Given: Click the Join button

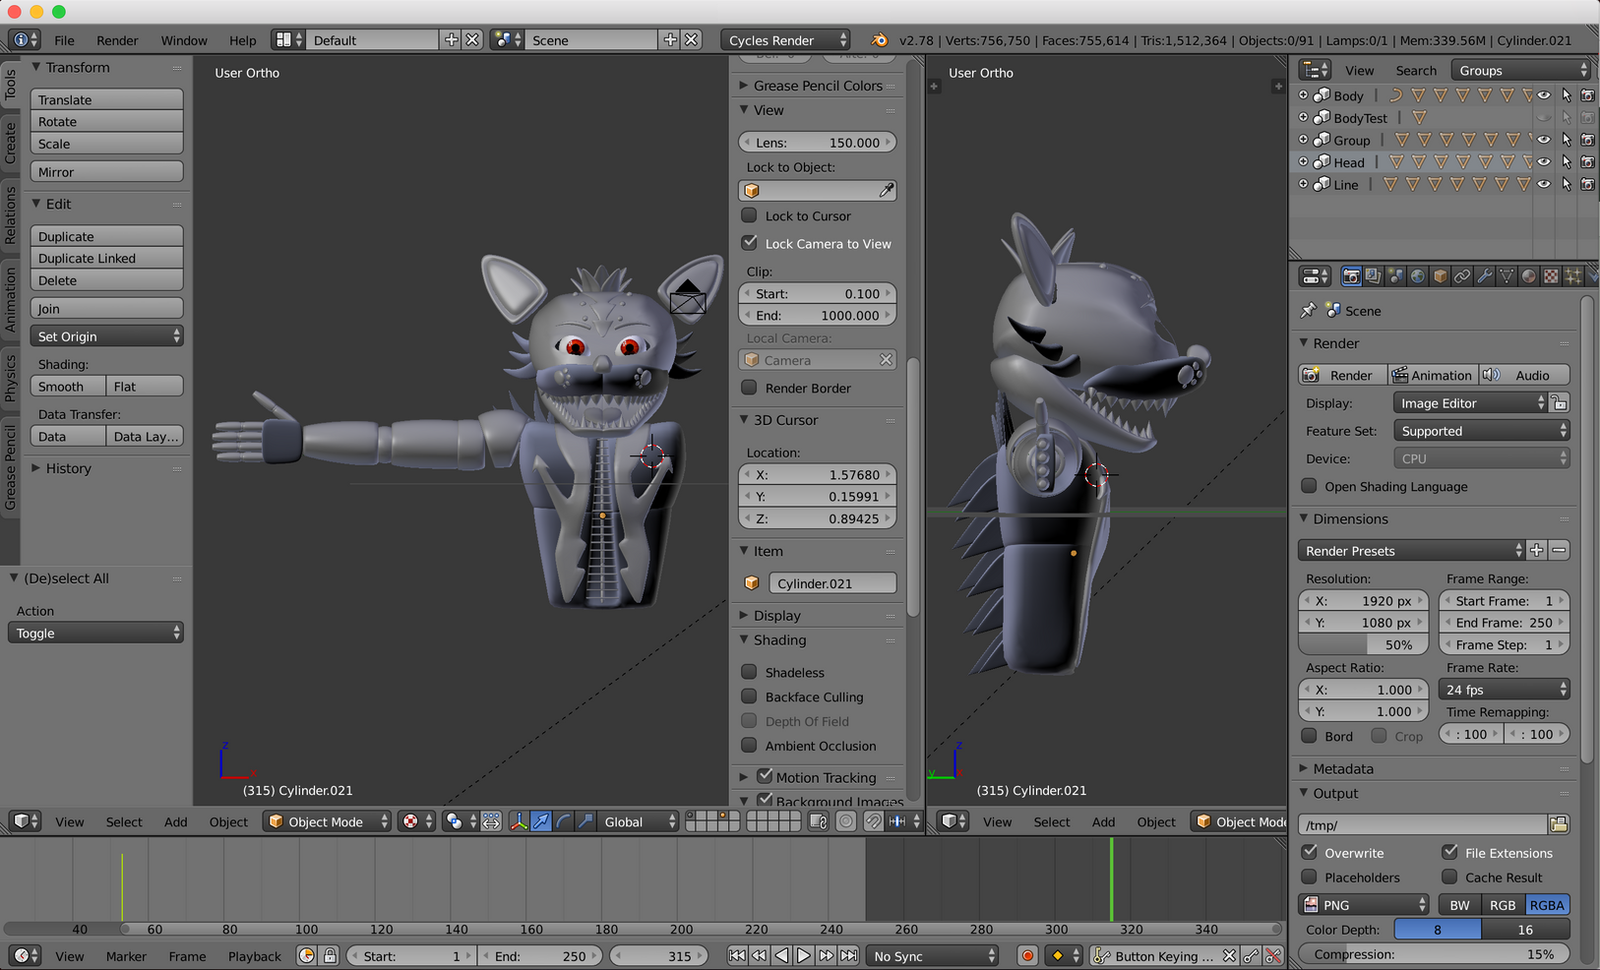Looking at the screenshot, I should point(107,308).
